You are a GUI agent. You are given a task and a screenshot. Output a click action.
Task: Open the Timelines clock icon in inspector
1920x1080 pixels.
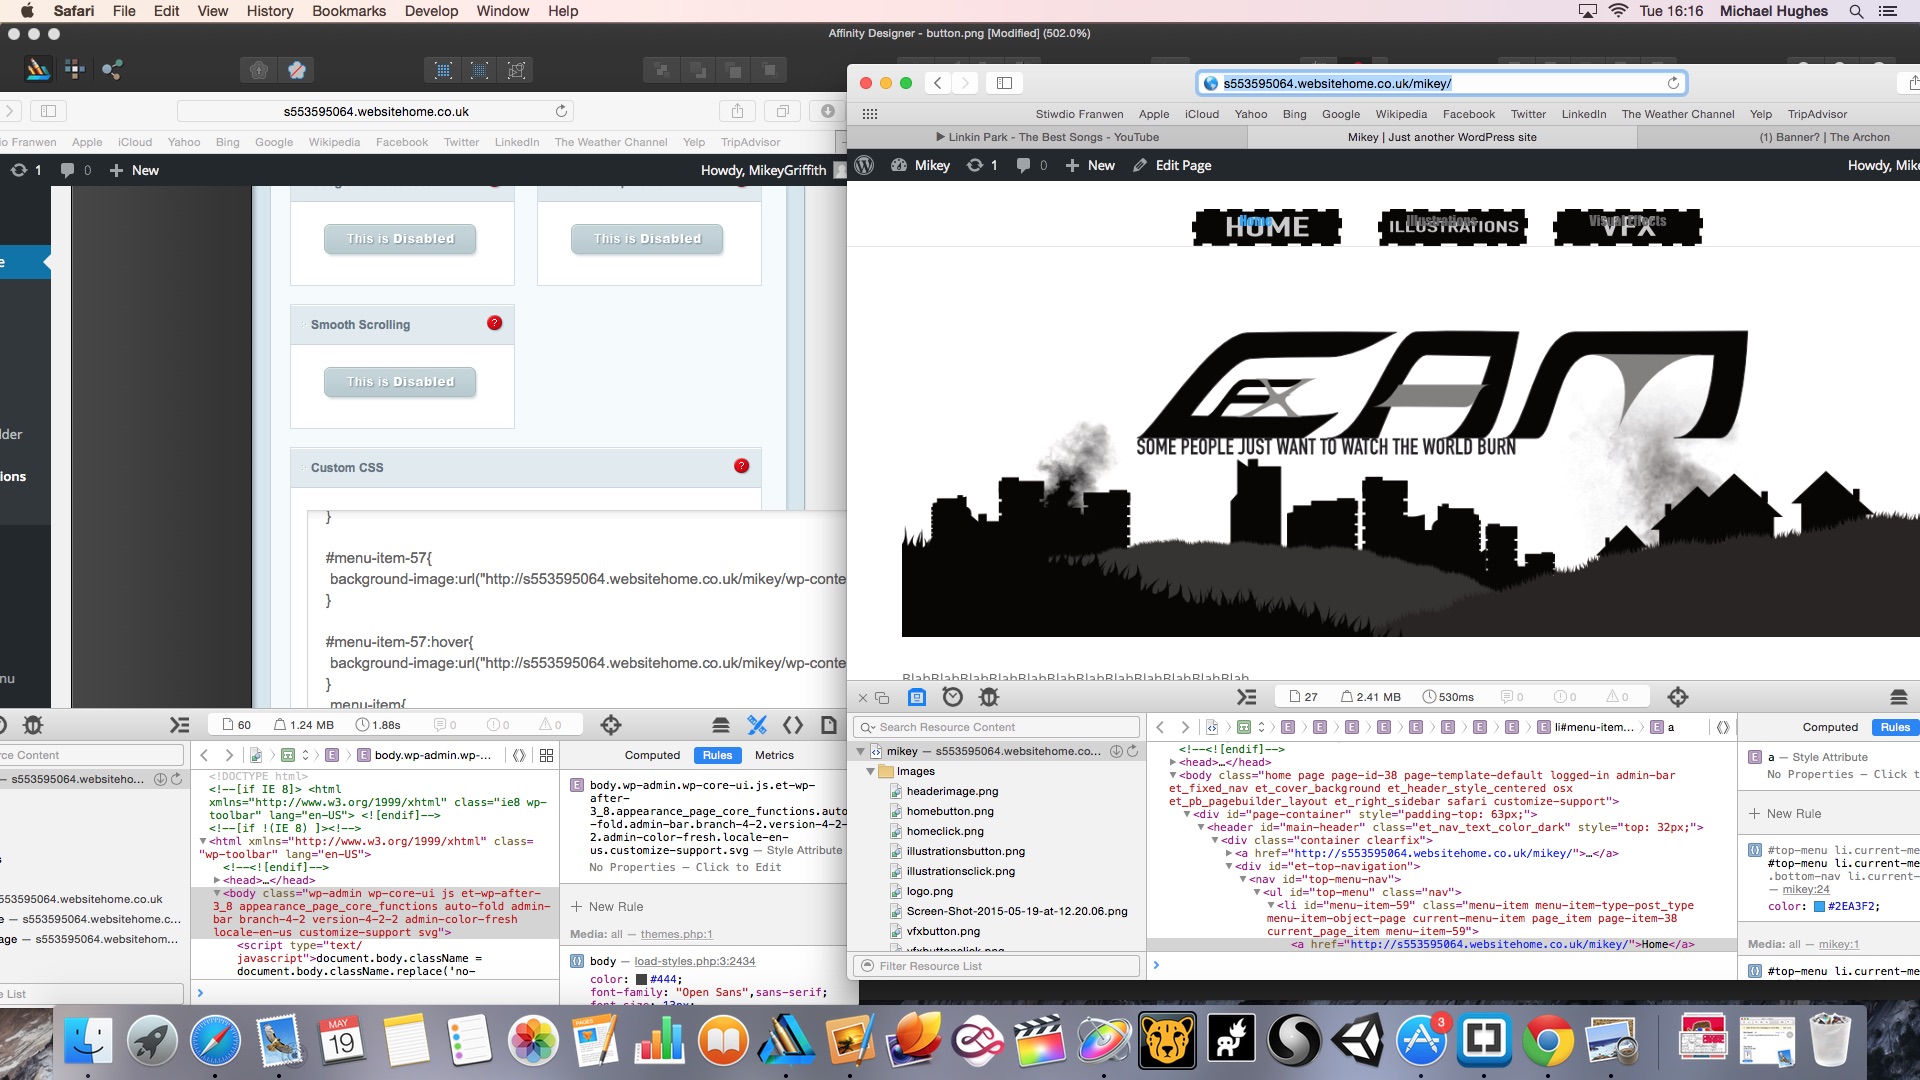(953, 697)
